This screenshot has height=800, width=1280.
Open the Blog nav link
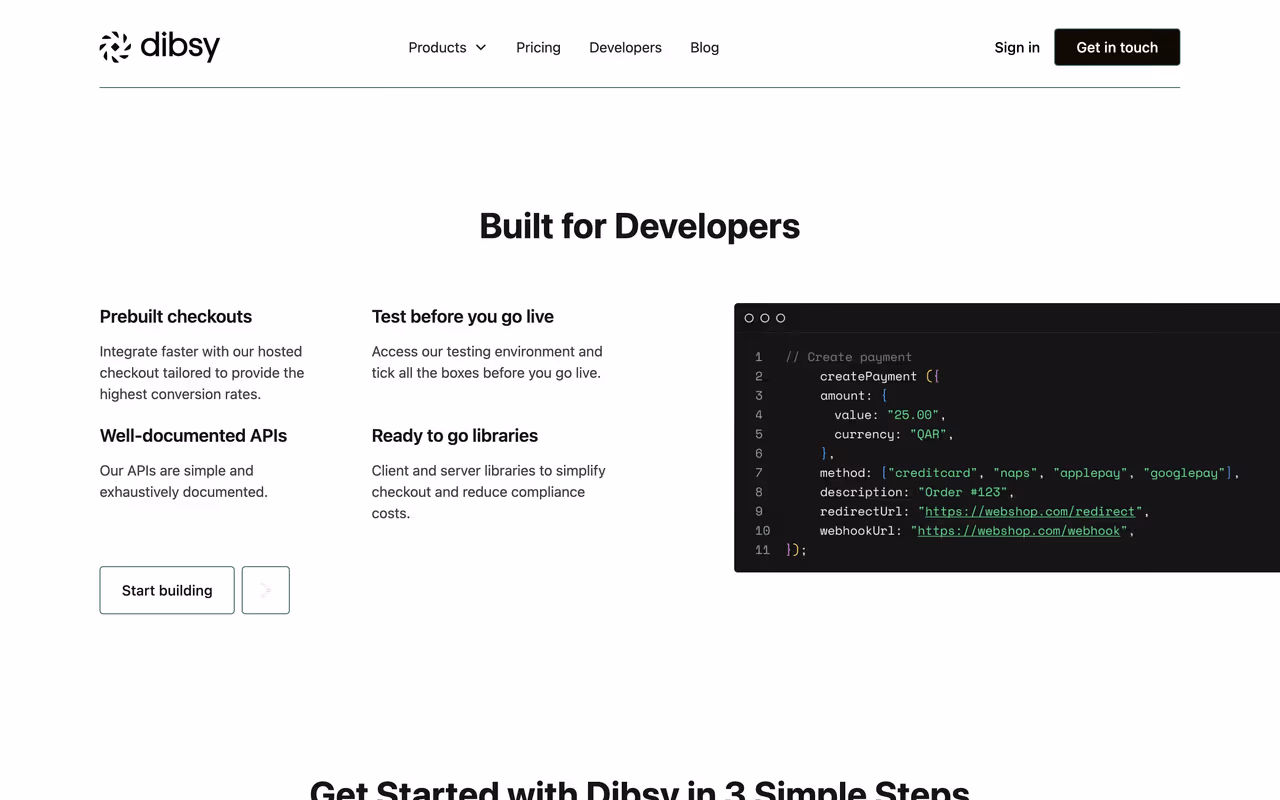coord(704,47)
